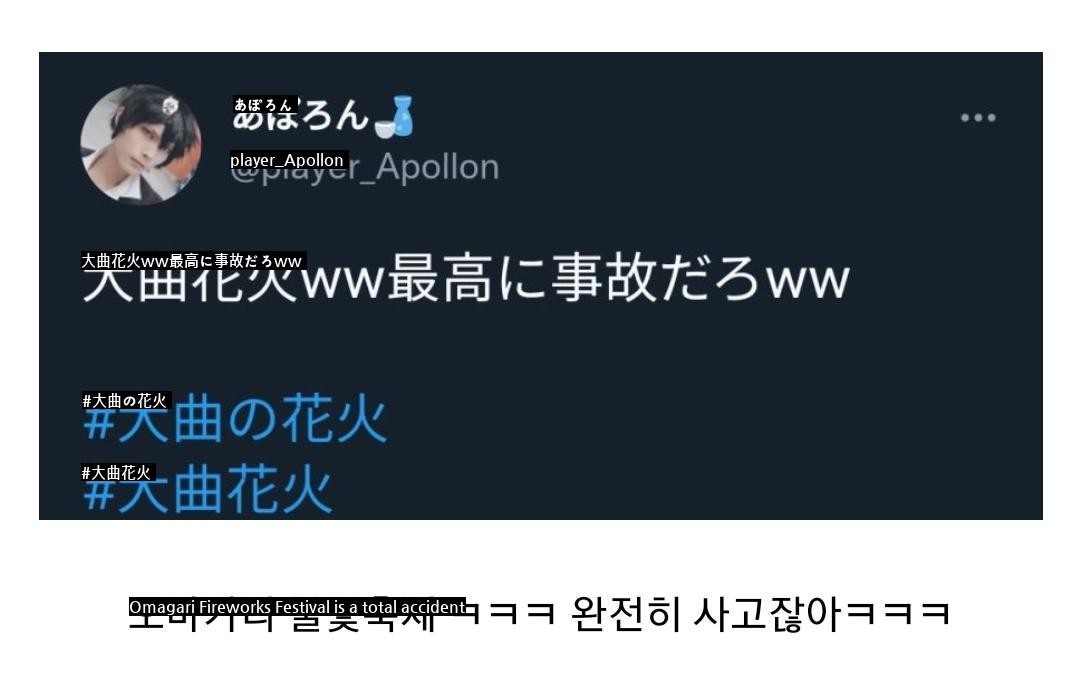Image resolution: width=1080 pixels, height=679 pixels.
Task: Click the small 大曲花火ww最高に事故だろww overlay caption
Action: [x=192, y=260]
